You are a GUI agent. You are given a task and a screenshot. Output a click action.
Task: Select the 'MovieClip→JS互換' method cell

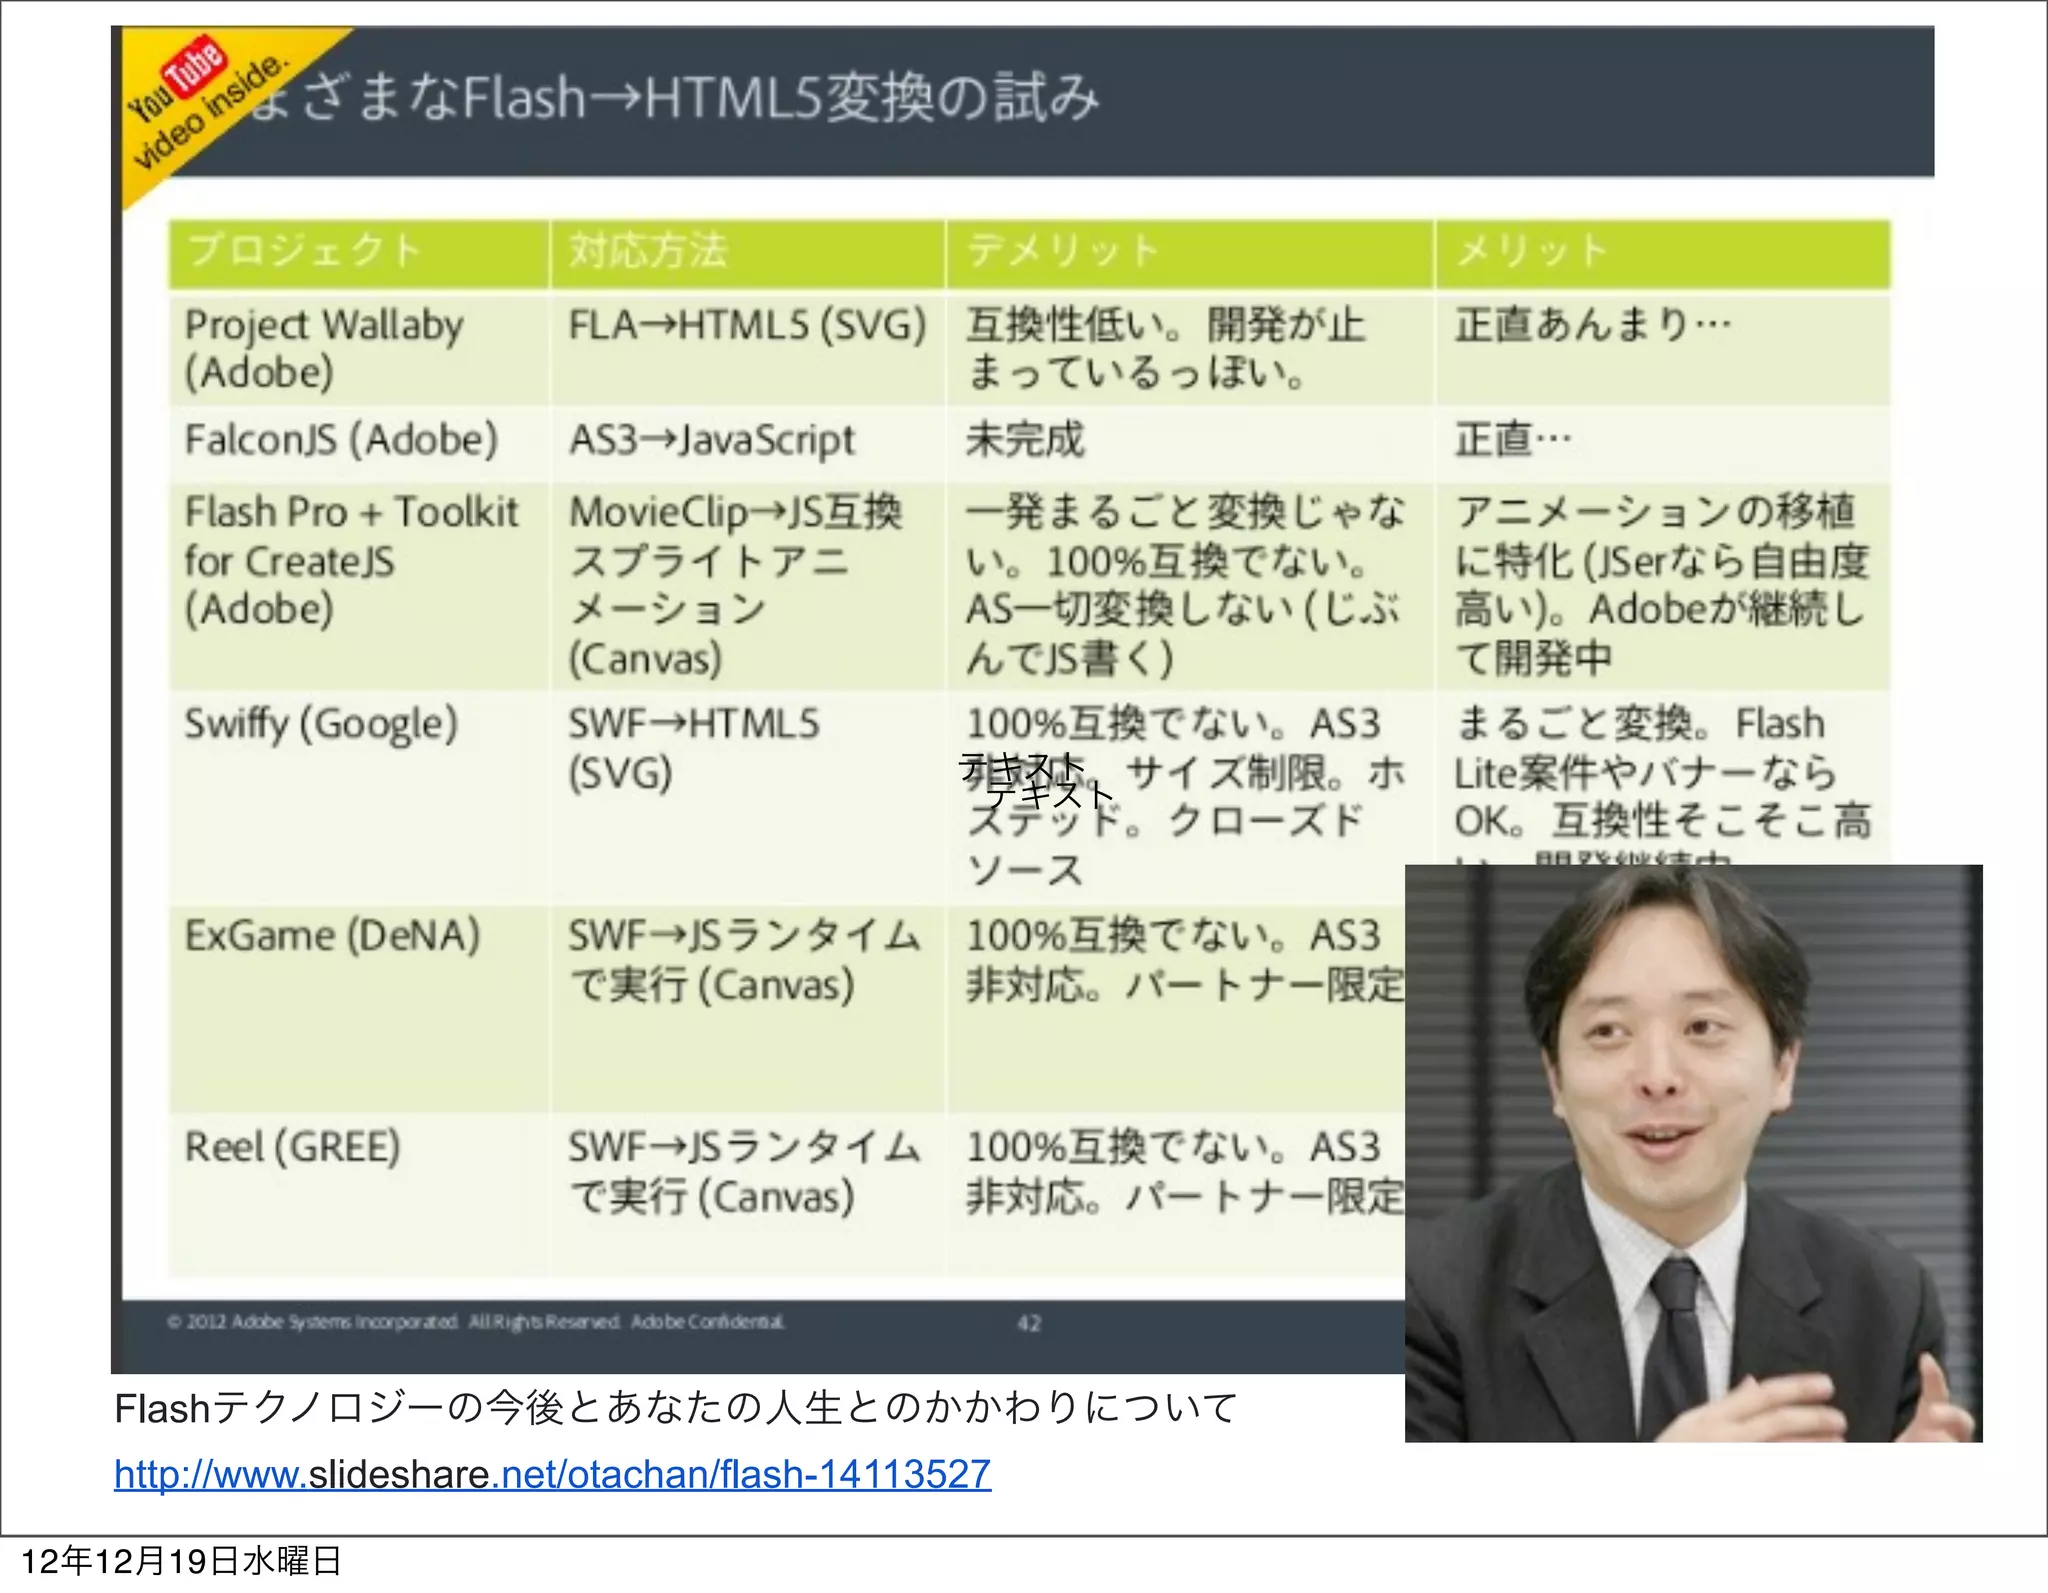coord(747,586)
